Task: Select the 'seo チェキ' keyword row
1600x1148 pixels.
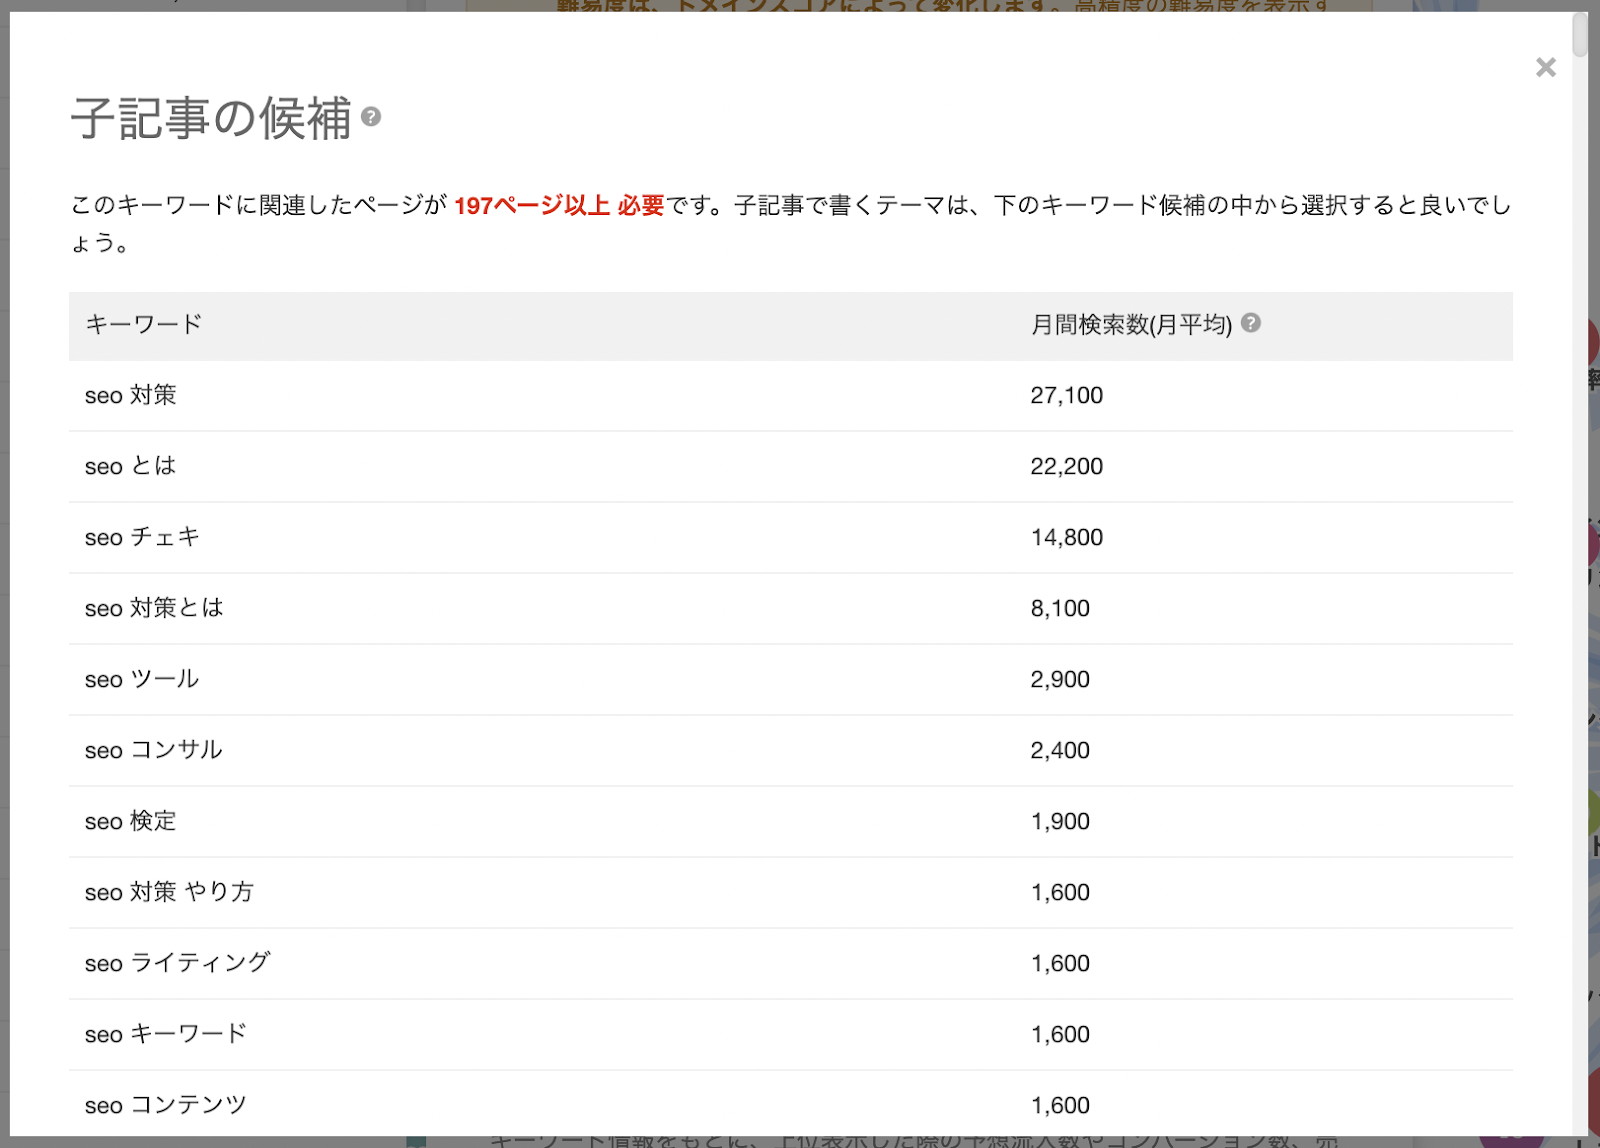Action: pos(791,538)
